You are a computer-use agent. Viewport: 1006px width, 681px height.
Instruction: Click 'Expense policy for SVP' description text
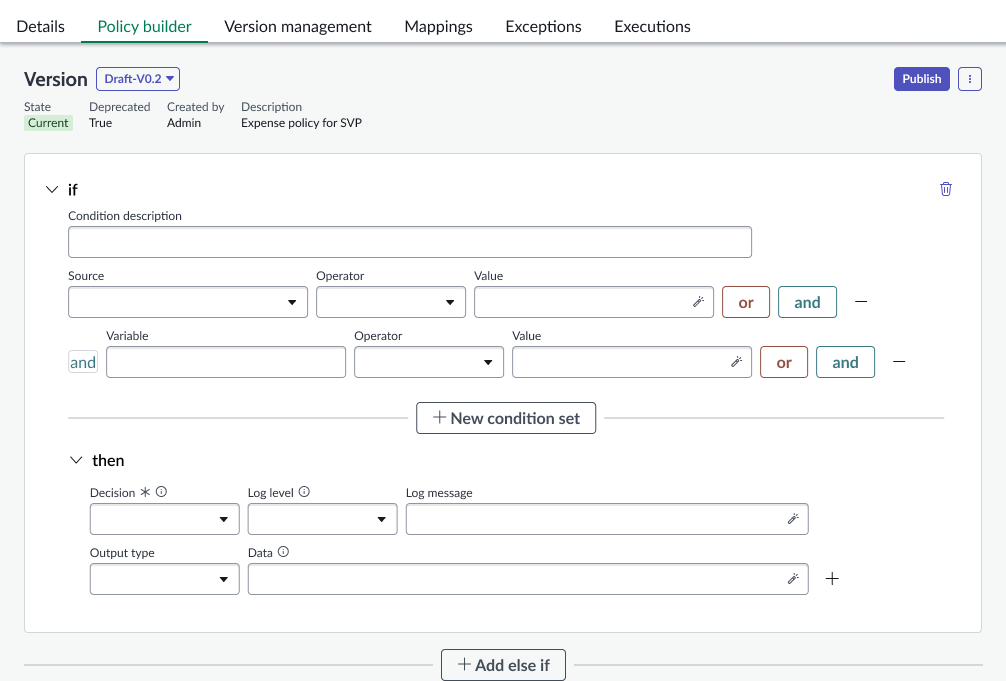302,123
